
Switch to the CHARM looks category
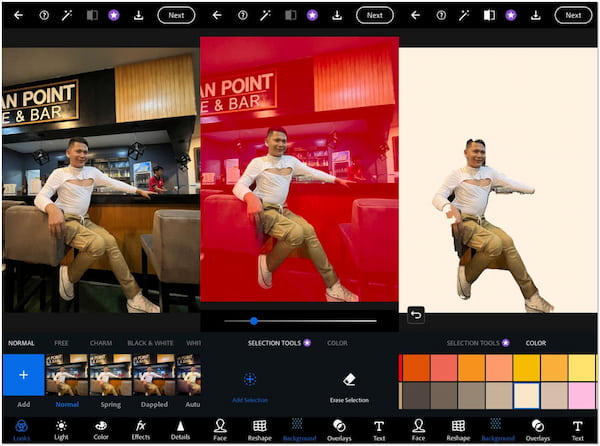pyautogui.click(x=101, y=343)
